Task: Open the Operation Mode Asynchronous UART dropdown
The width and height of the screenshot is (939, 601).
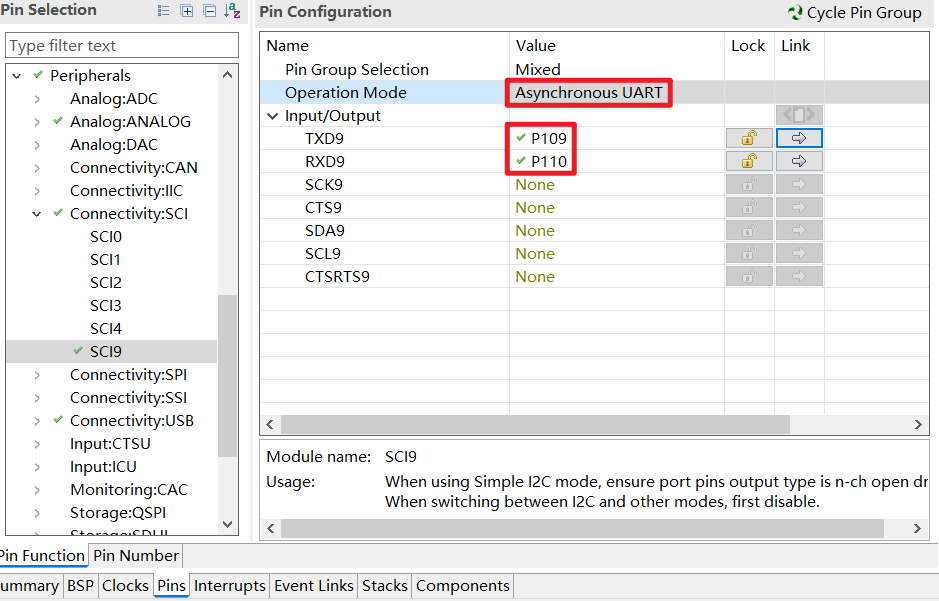Action: point(589,93)
